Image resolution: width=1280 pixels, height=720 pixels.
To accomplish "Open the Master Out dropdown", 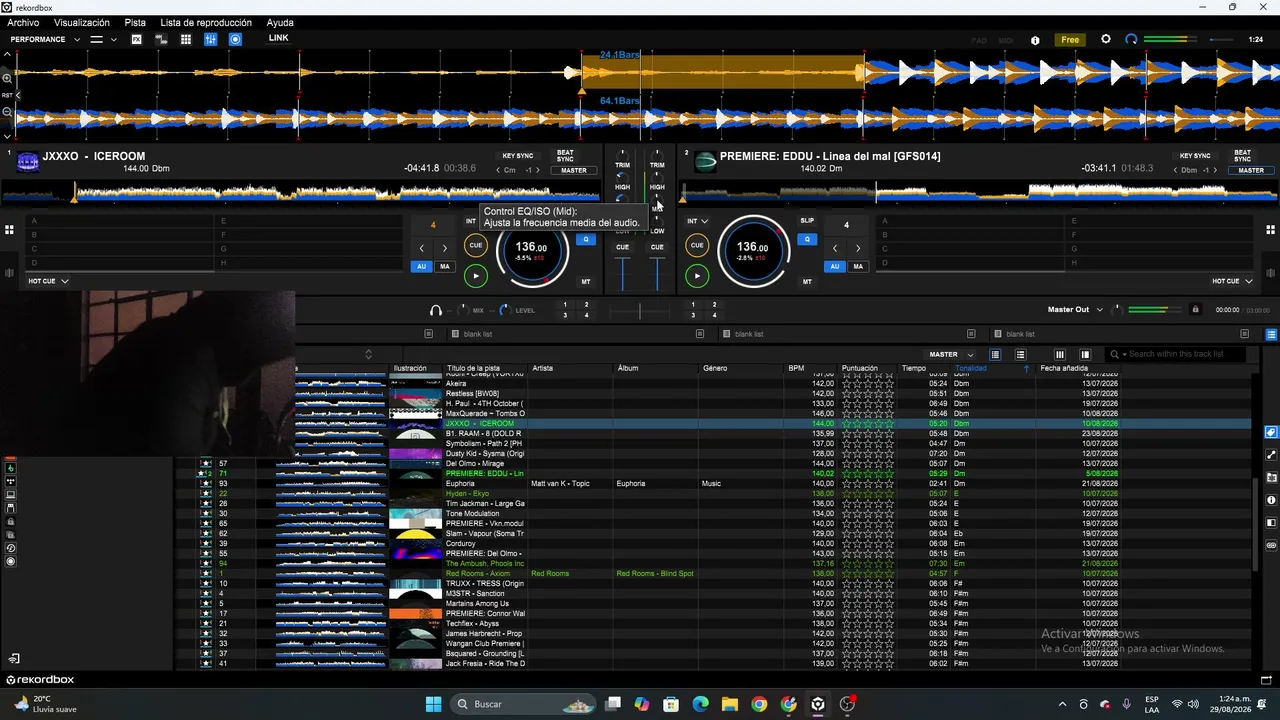I will pyautogui.click(x=1075, y=310).
